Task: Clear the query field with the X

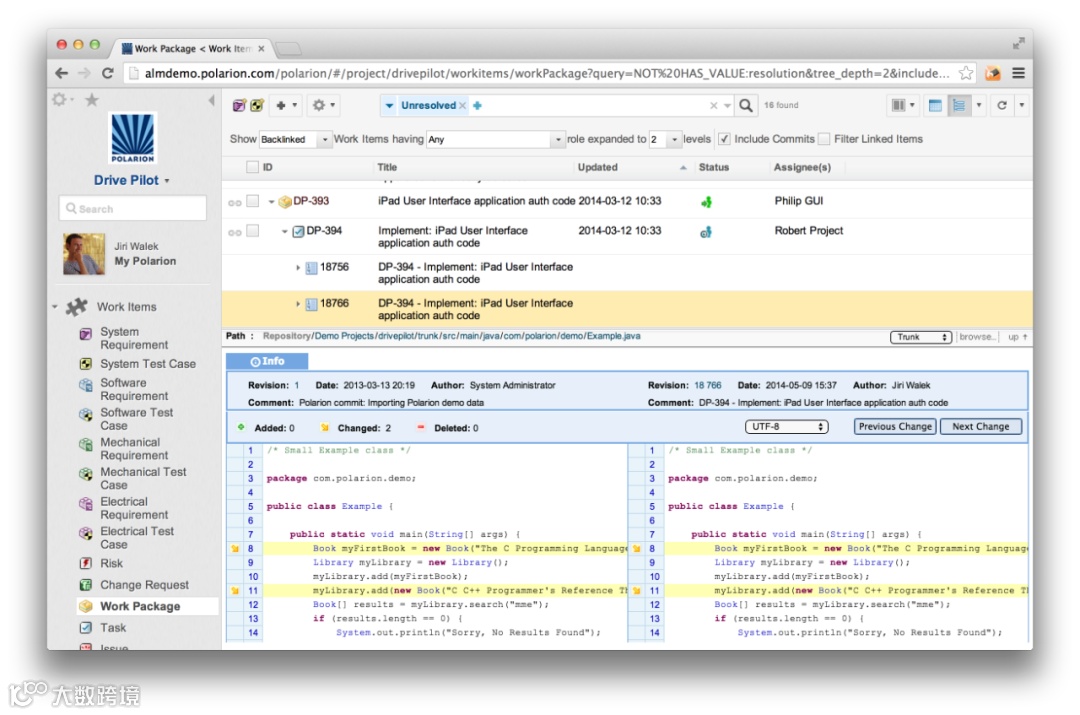Action: 714,105
